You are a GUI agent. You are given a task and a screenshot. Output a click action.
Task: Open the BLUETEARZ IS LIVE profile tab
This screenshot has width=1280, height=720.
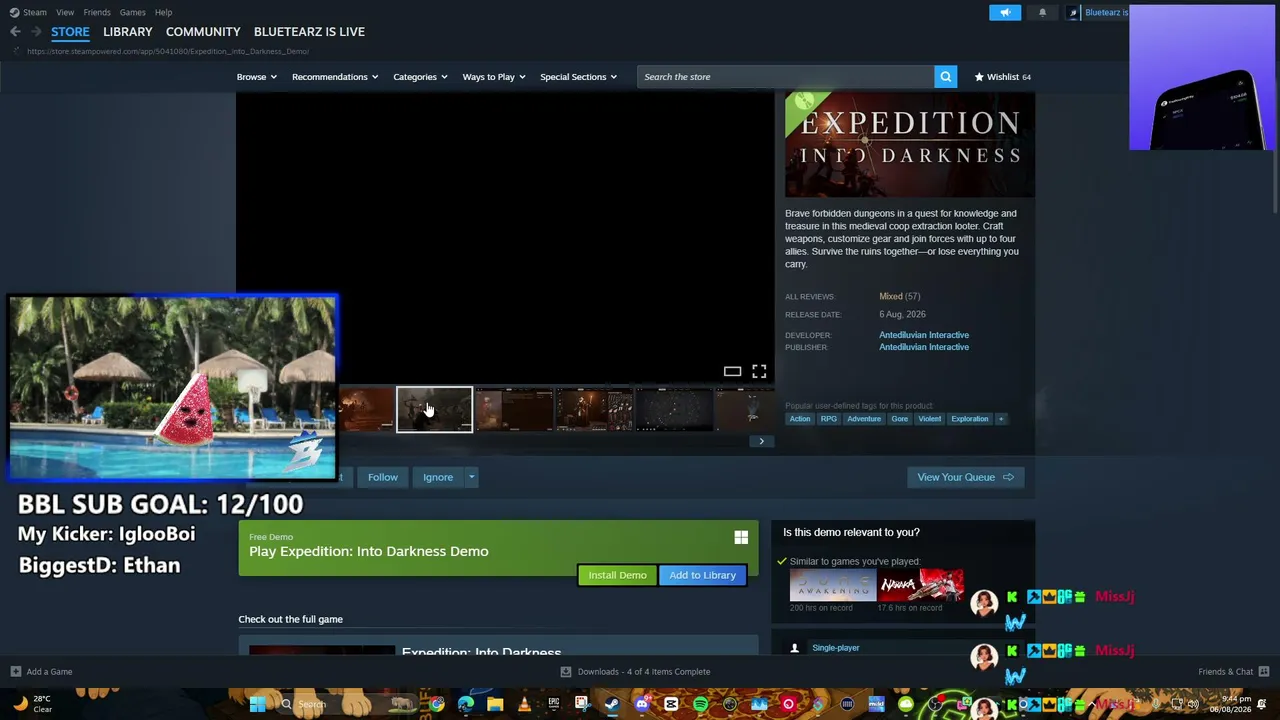[309, 32]
